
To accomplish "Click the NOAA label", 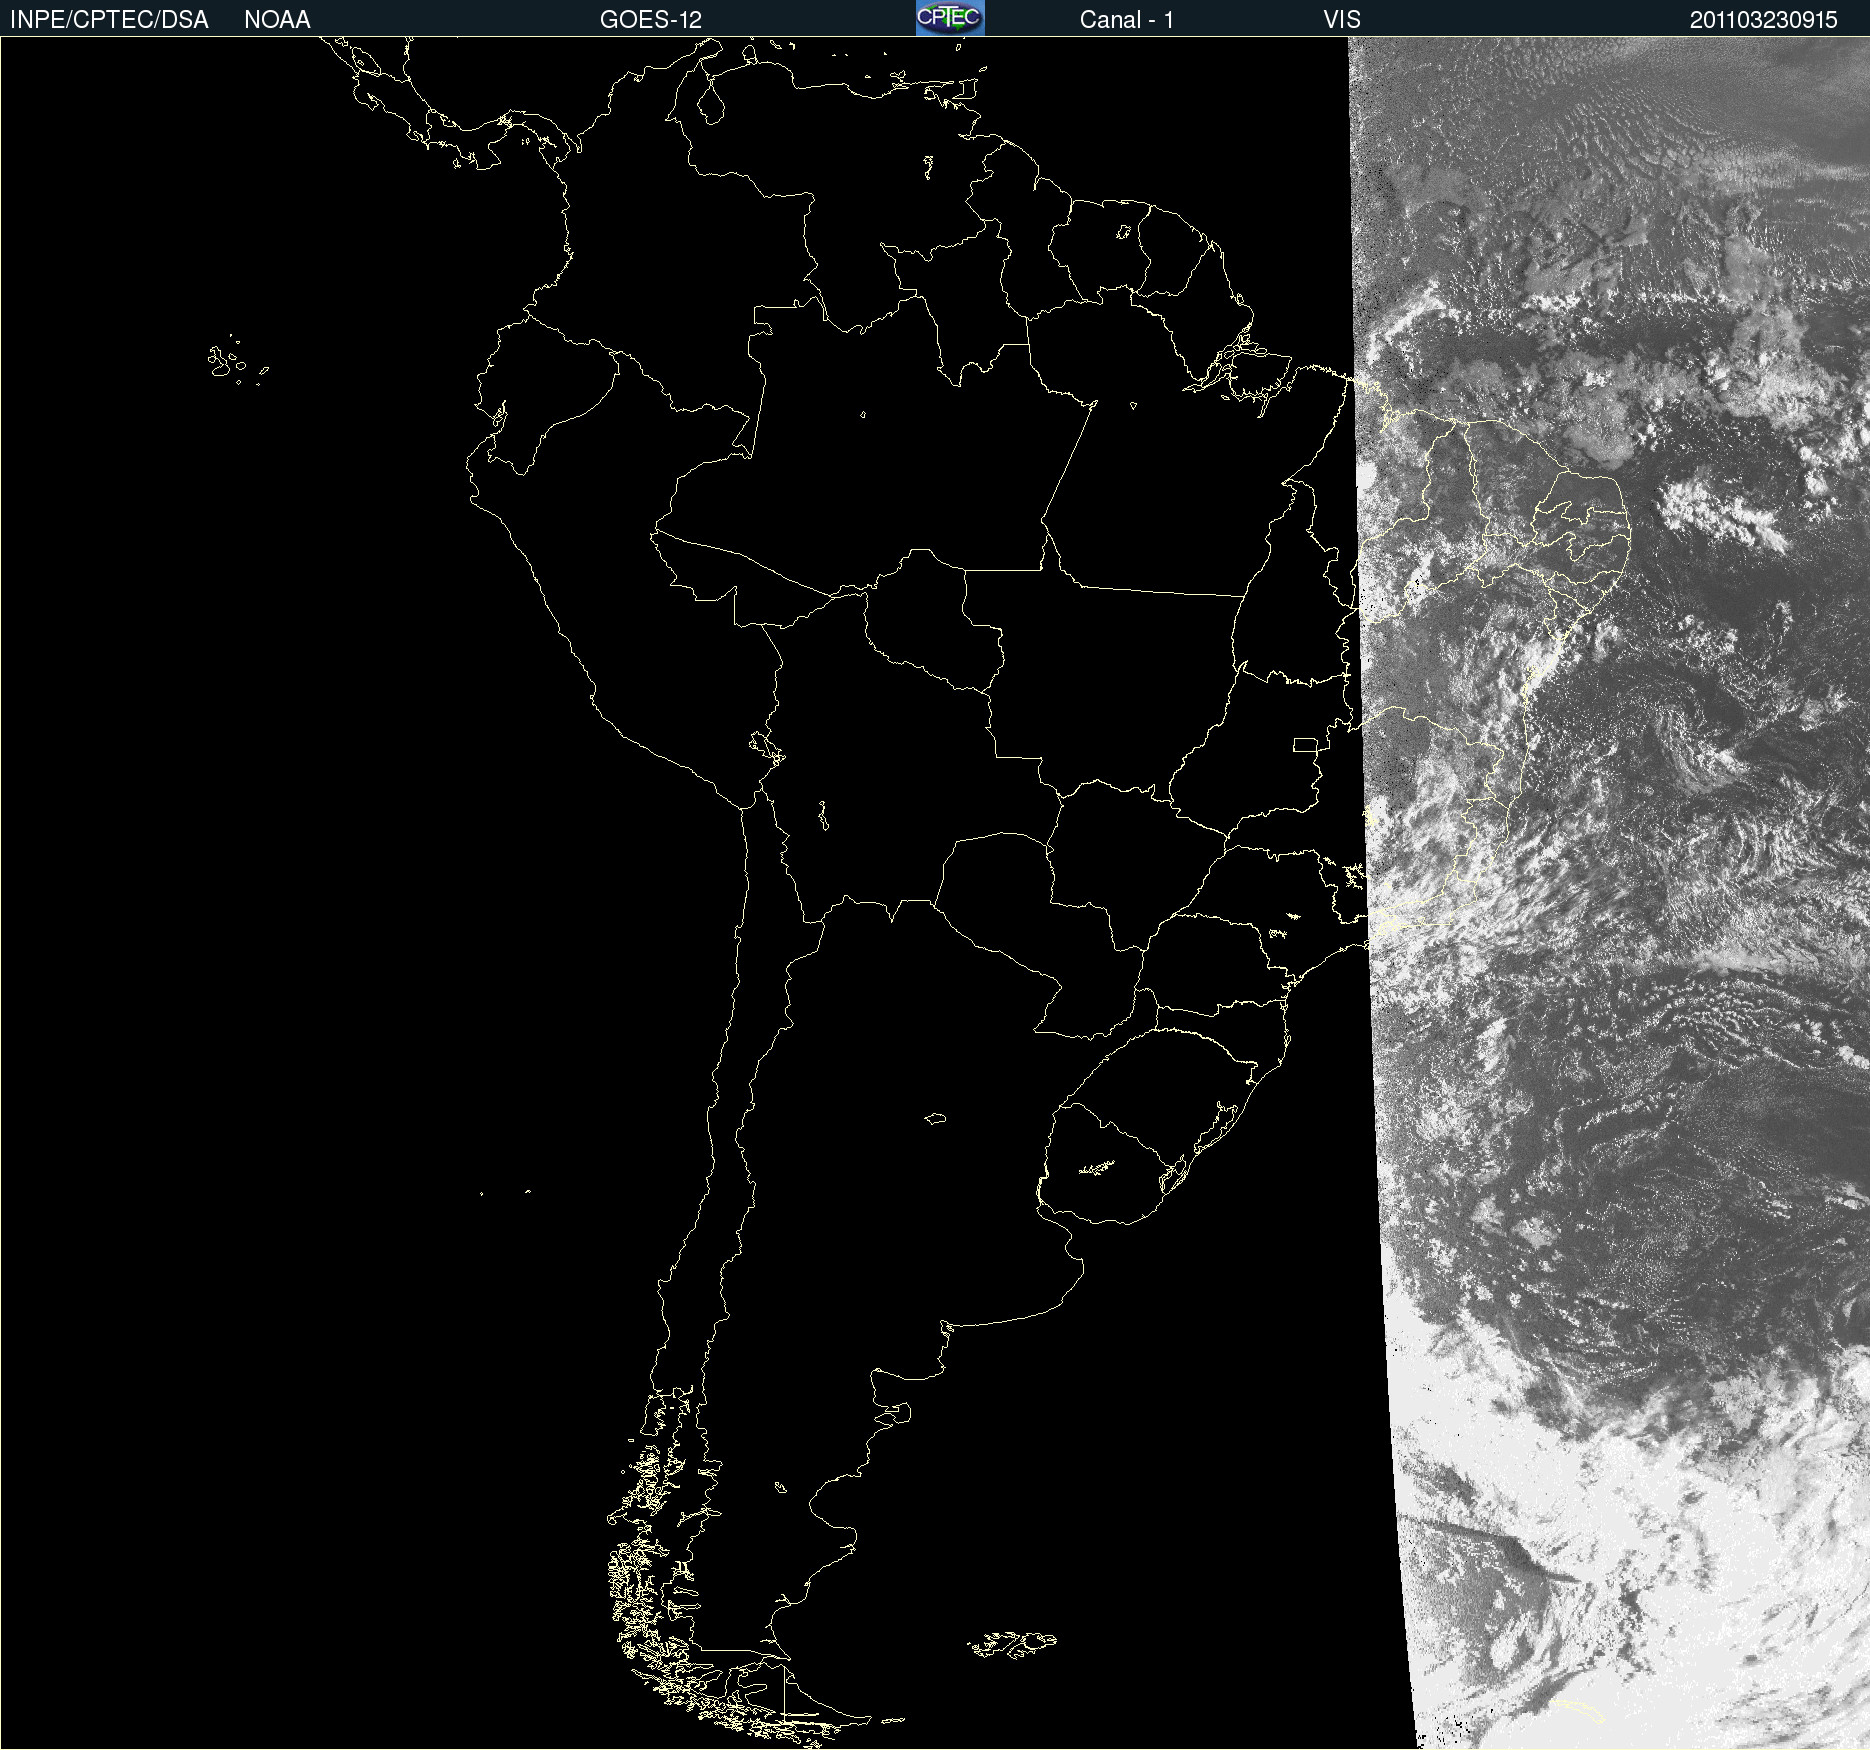I will point(277,20).
